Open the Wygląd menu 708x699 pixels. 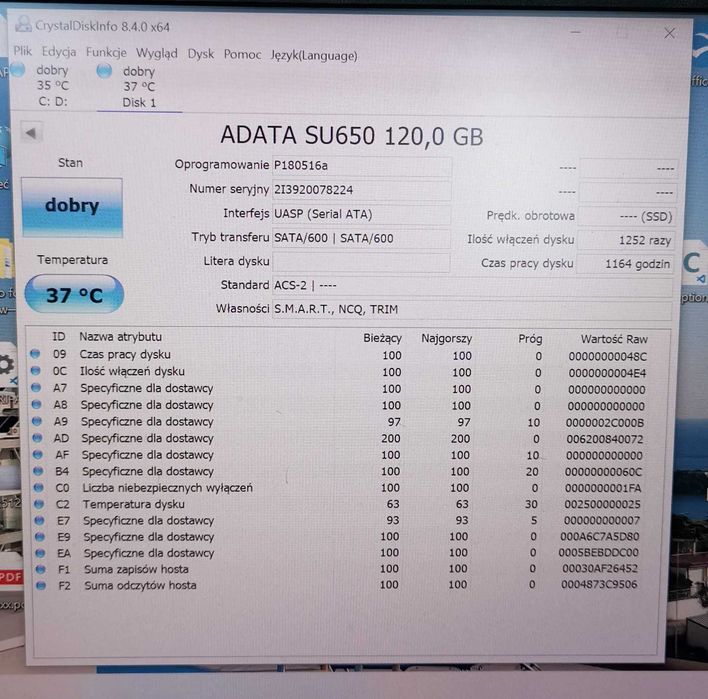[x=157, y=54]
